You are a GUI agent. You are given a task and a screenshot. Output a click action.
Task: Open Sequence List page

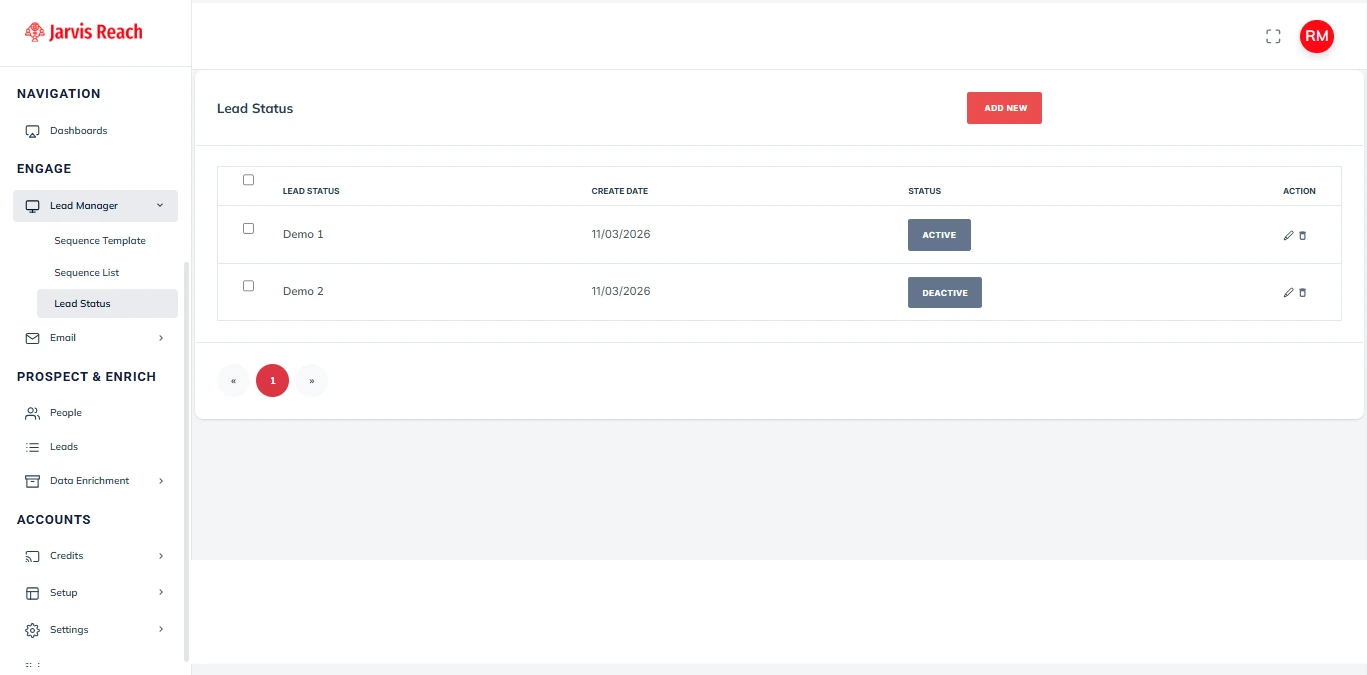[87, 273]
